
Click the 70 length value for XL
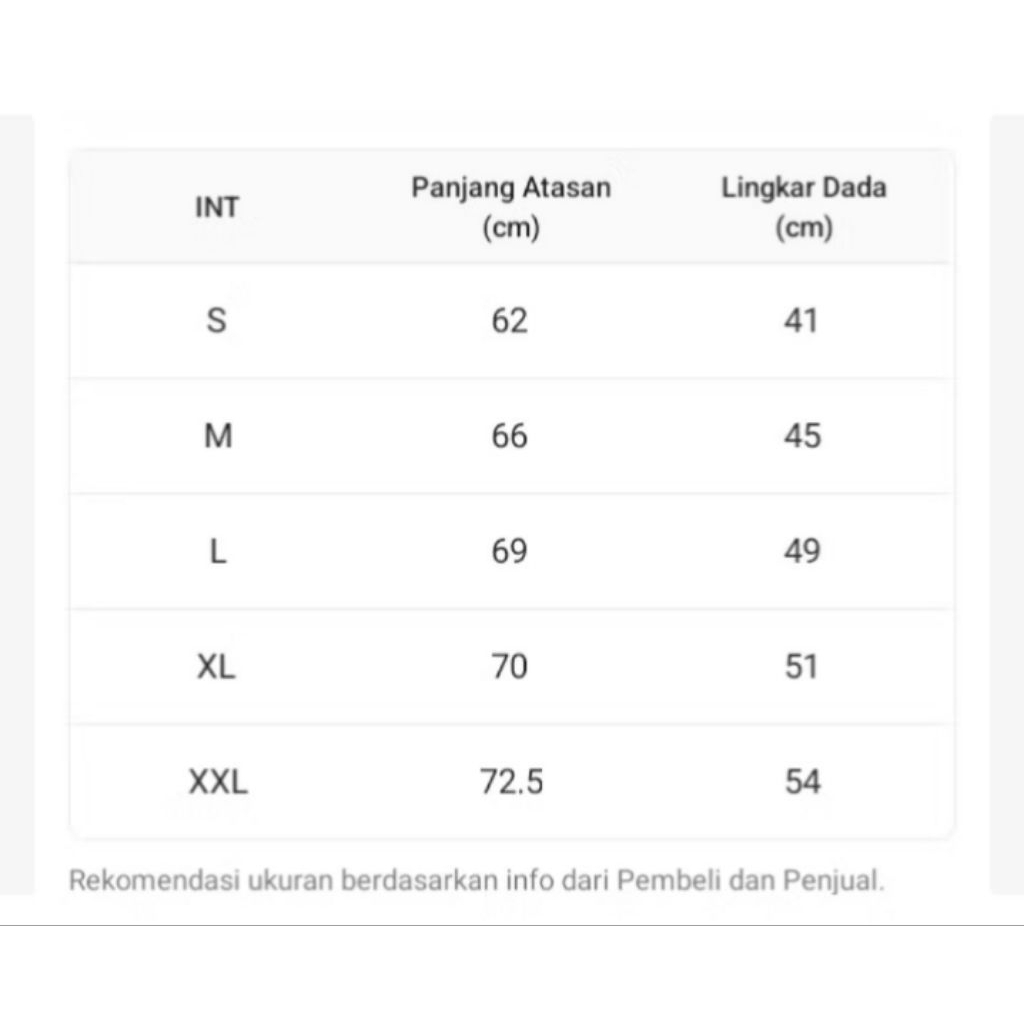click(x=510, y=666)
